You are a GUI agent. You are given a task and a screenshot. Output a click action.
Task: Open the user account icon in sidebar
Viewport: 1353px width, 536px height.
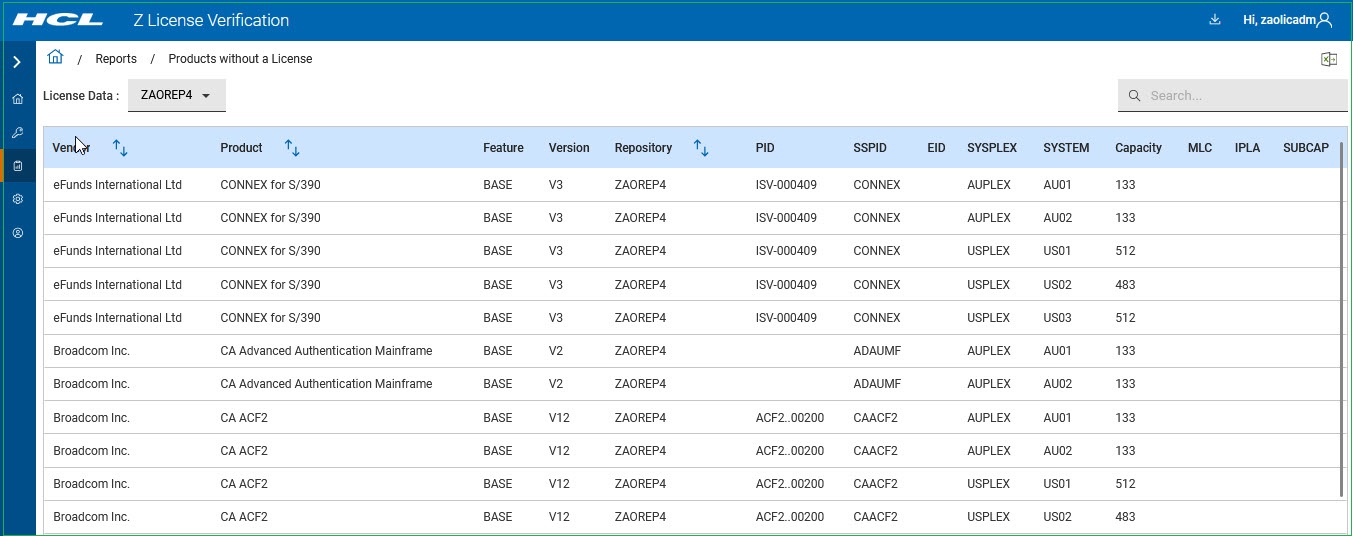coord(17,233)
